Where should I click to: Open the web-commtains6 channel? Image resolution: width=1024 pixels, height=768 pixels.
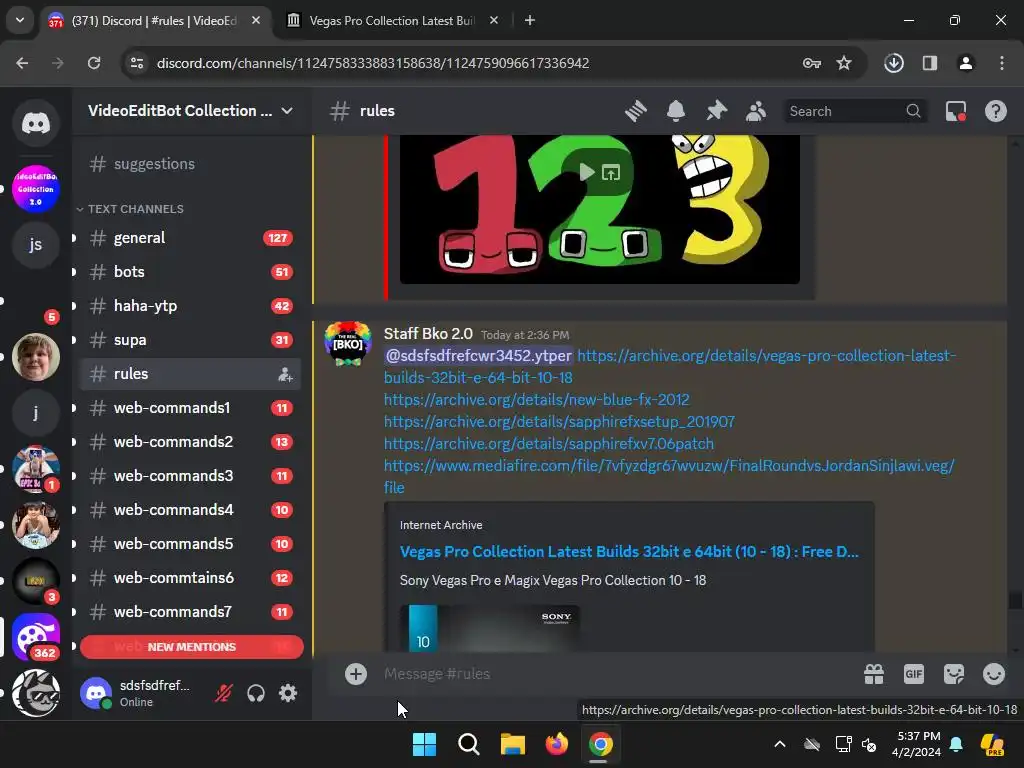tap(189, 577)
